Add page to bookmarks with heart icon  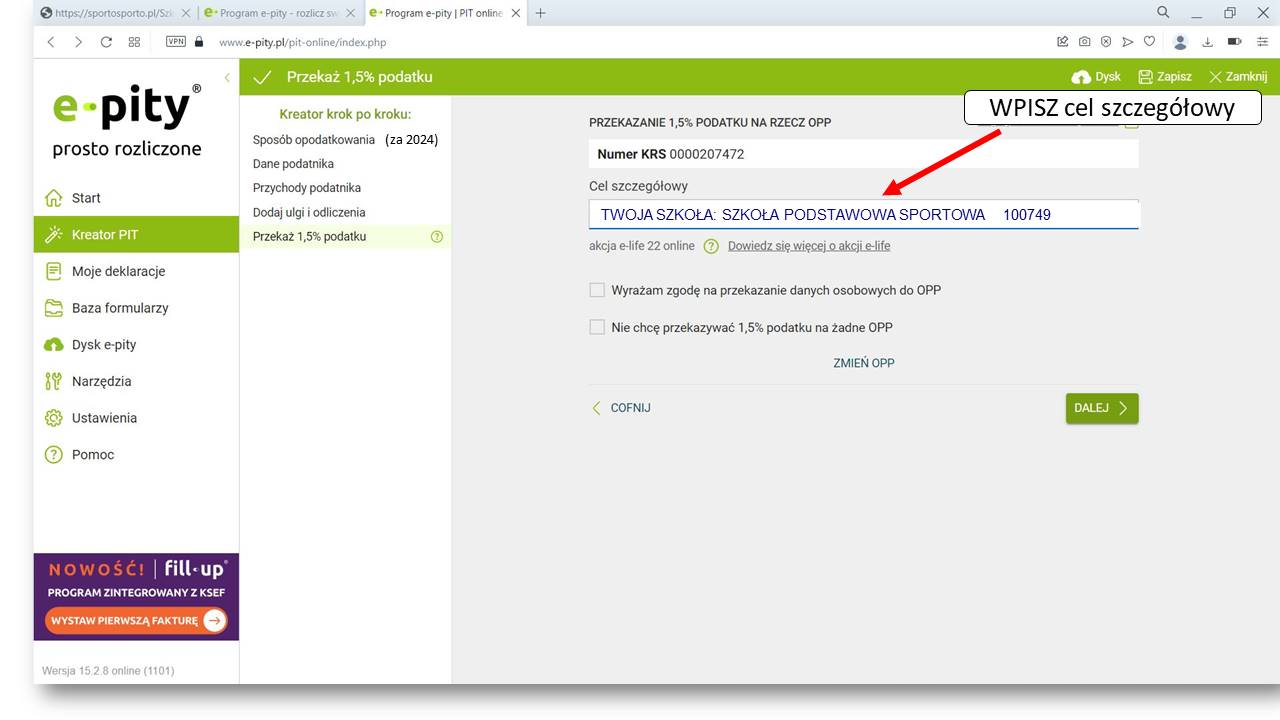click(x=1149, y=42)
